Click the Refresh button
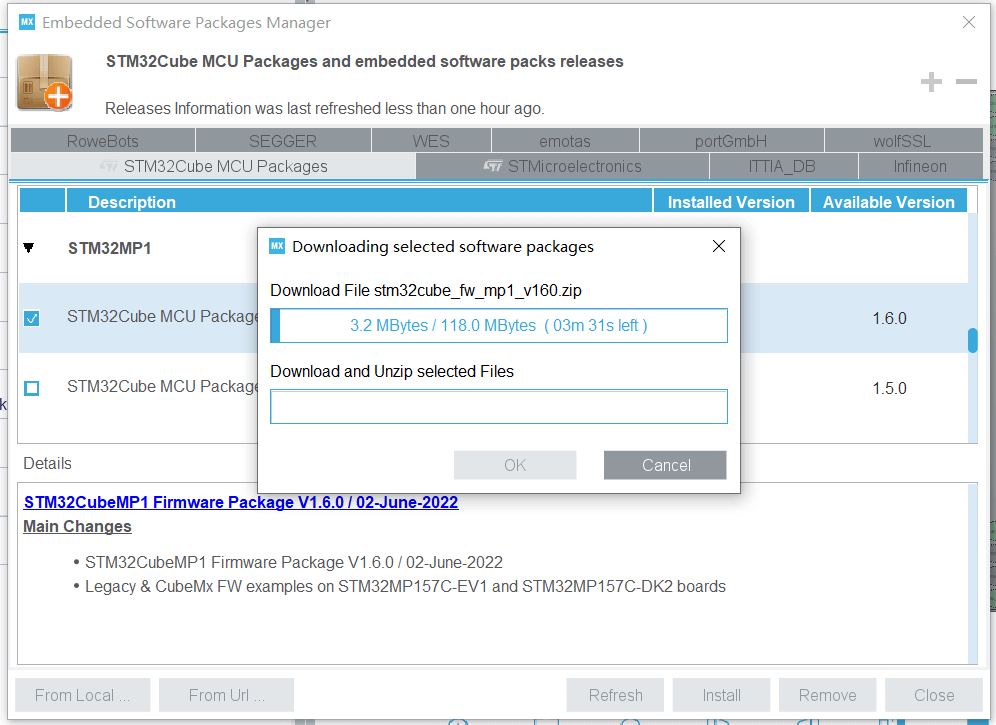Image resolution: width=996 pixels, height=725 pixels. click(615, 695)
